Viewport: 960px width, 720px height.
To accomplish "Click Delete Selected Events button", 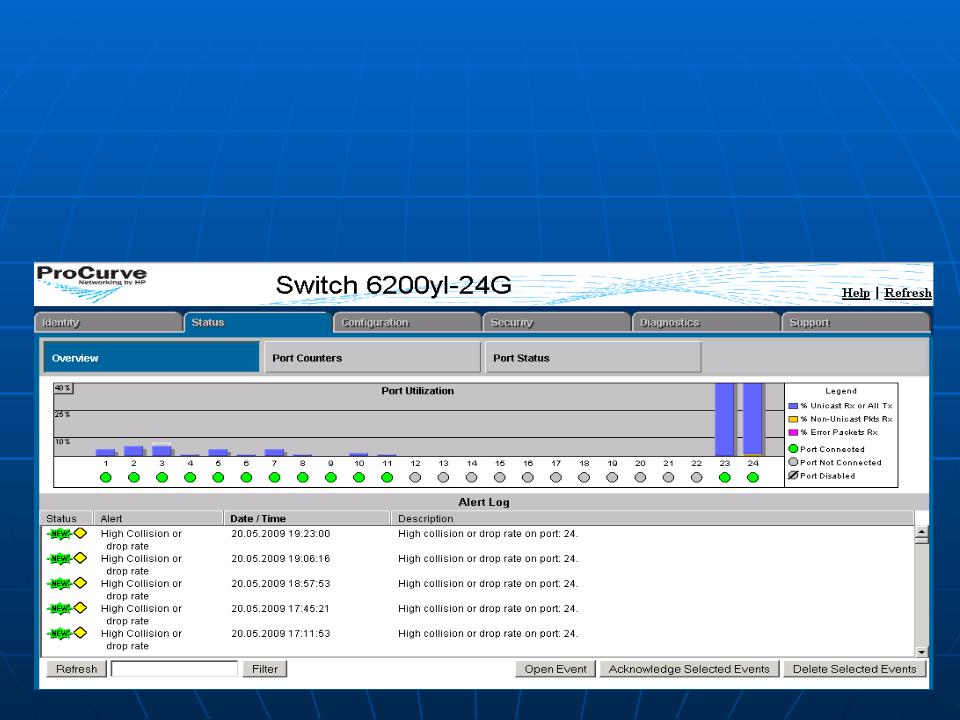I will tap(855, 669).
